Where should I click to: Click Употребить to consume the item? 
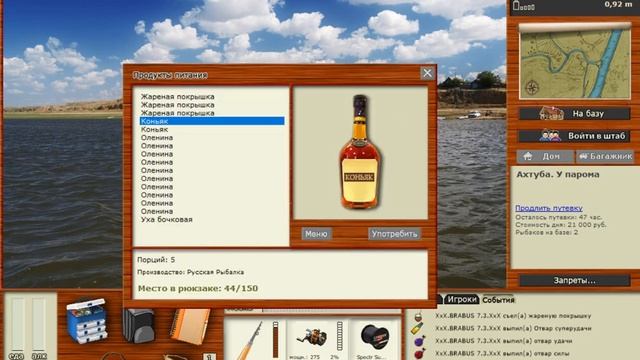click(394, 234)
